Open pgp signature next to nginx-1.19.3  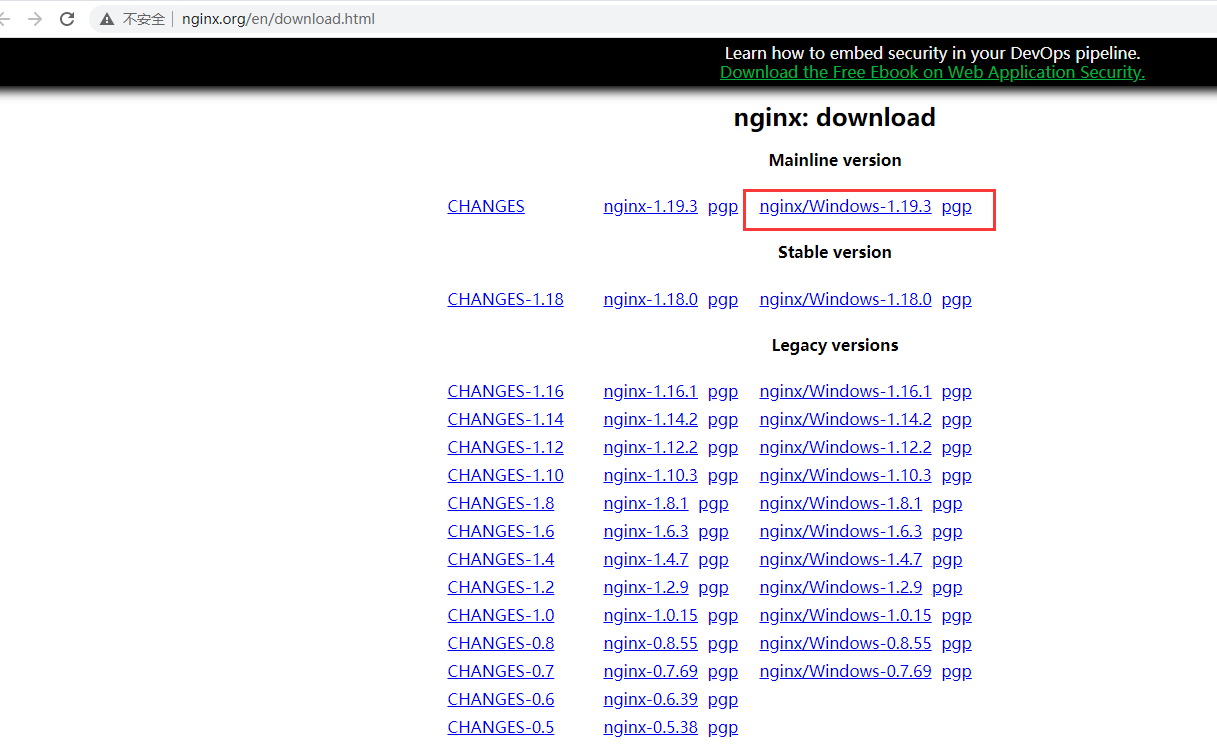tap(722, 206)
